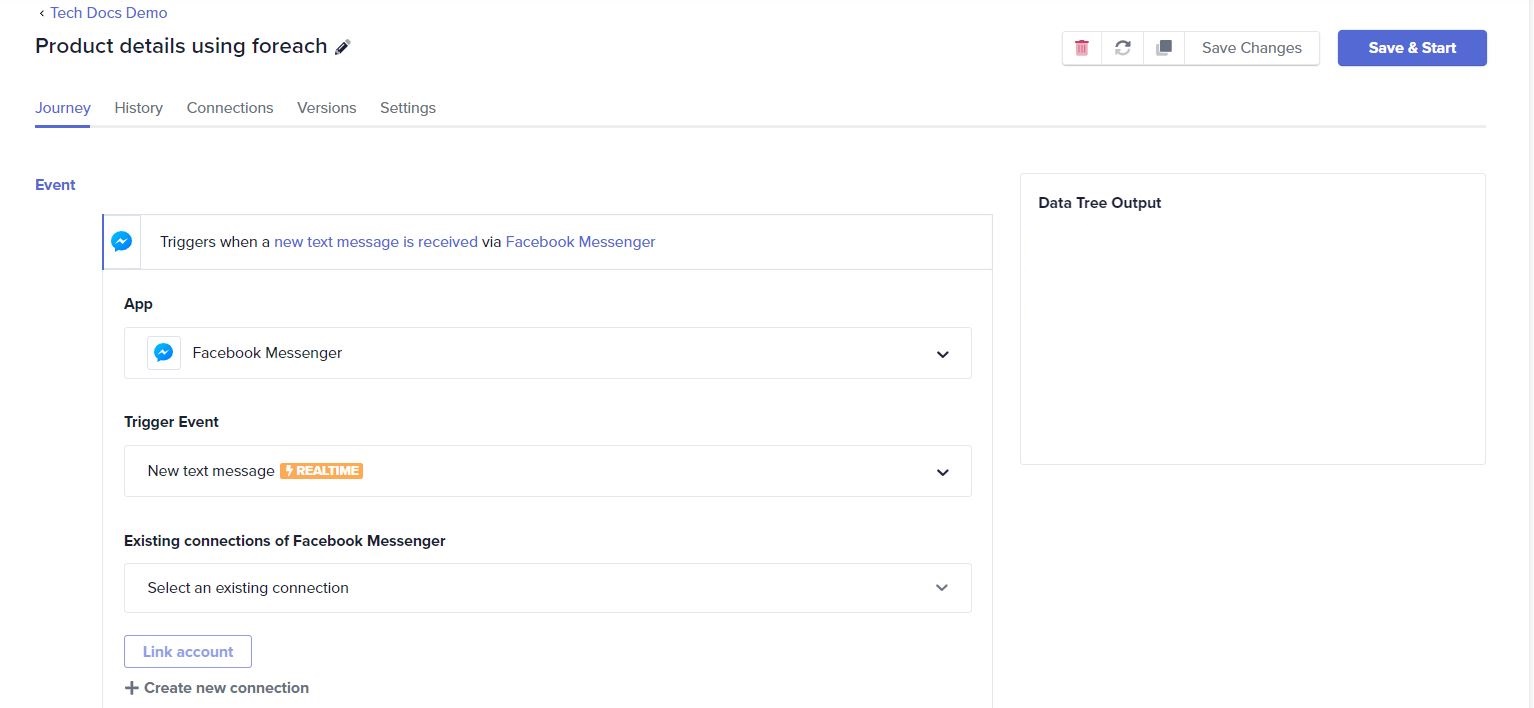Click the plus icon beside Create new connection
Screen dimensions: 1534x708
click(x=131, y=688)
